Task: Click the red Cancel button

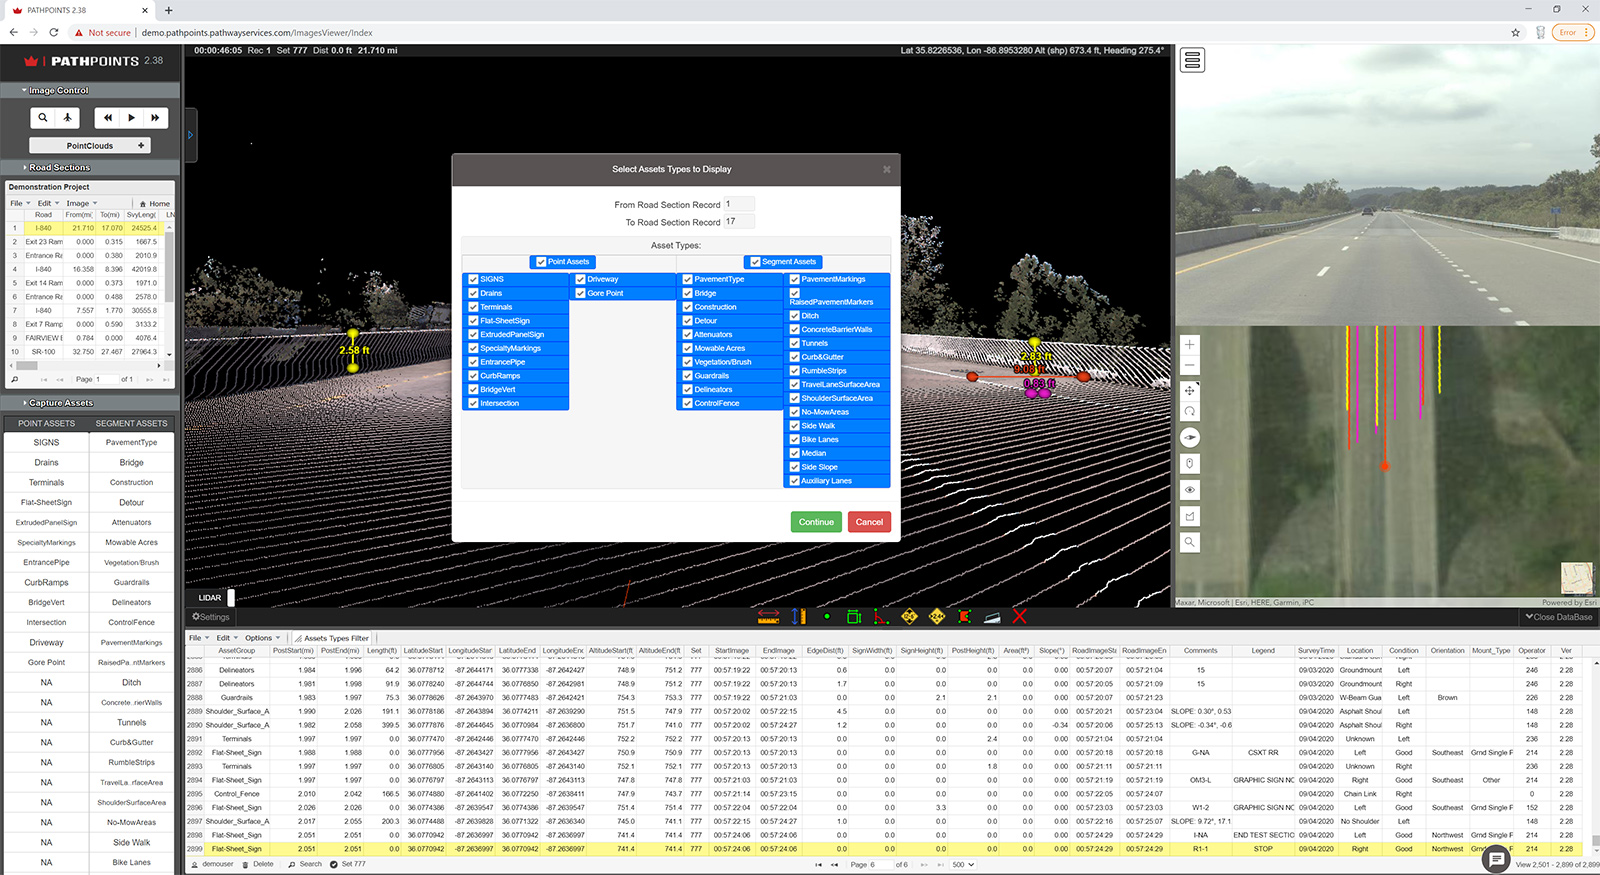Action: pos(869,522)
